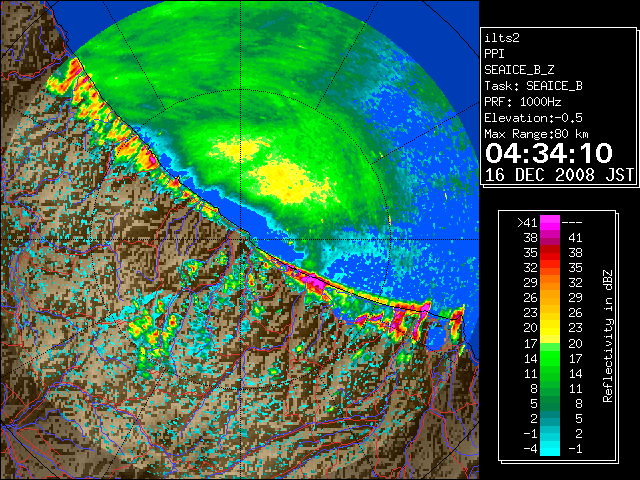
Task: Click the cyan legend swatch at -4
Action: pos(550,449)
